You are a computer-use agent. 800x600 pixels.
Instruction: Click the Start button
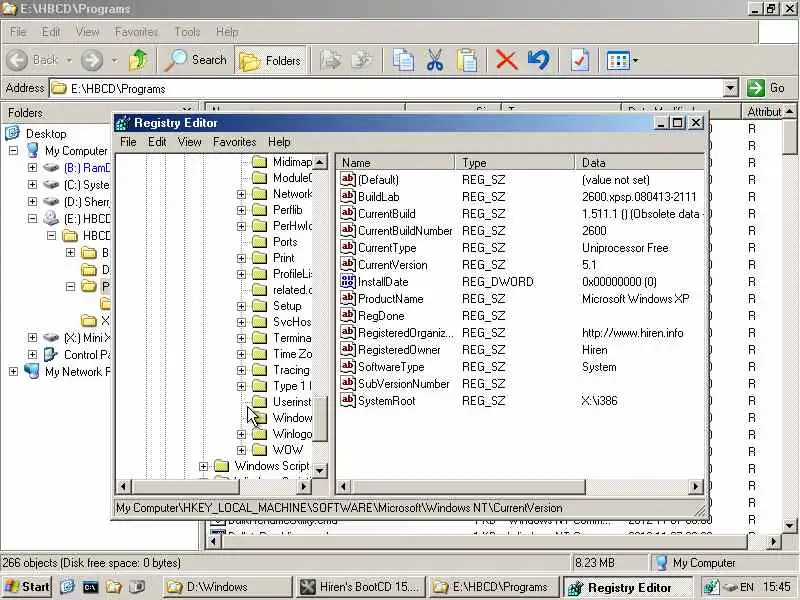coord(27,587)
